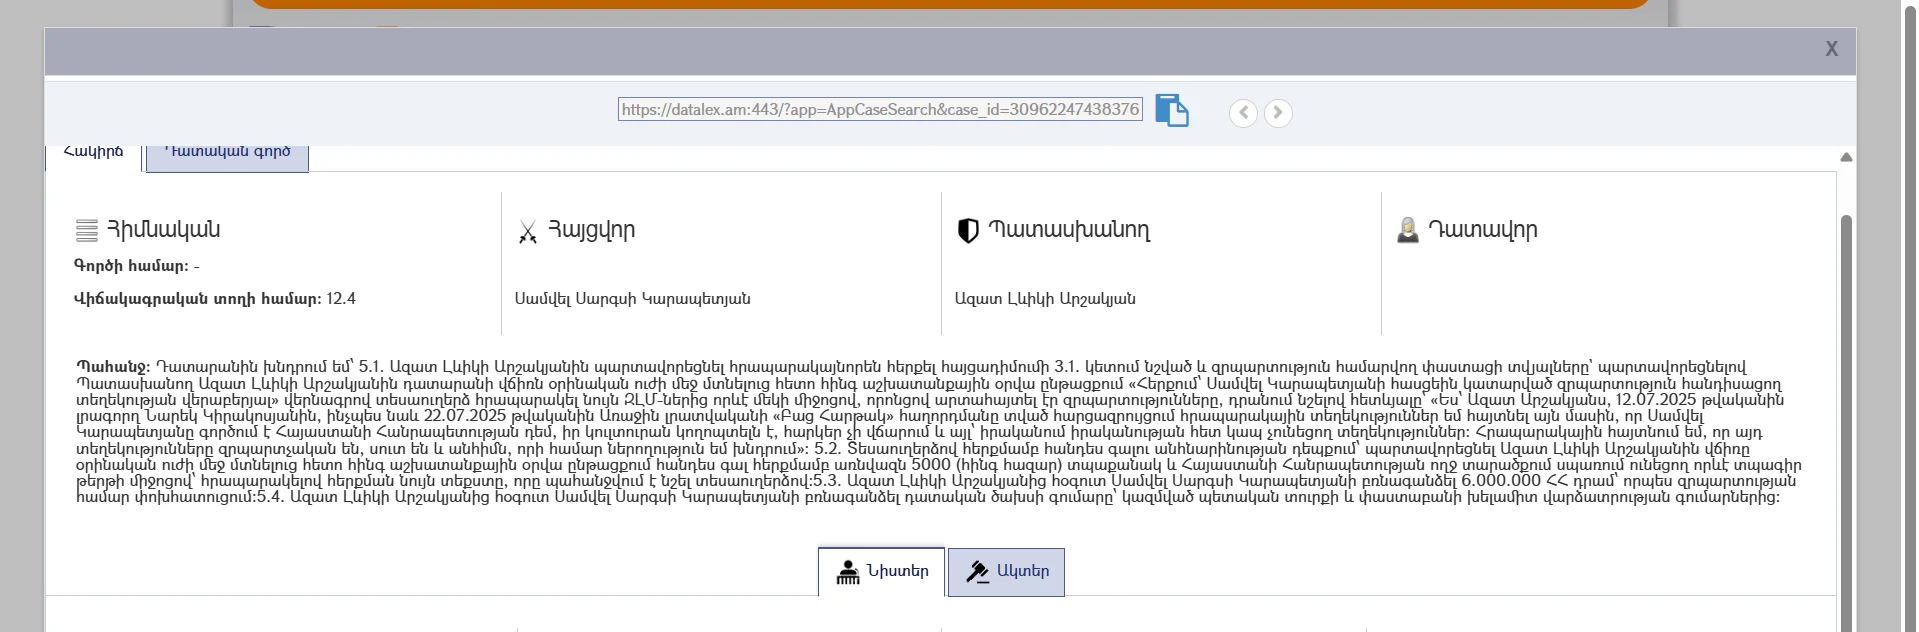1919x632 pixels.
Task: Open the Դատական գործ tab
Action: pos(228,154)
